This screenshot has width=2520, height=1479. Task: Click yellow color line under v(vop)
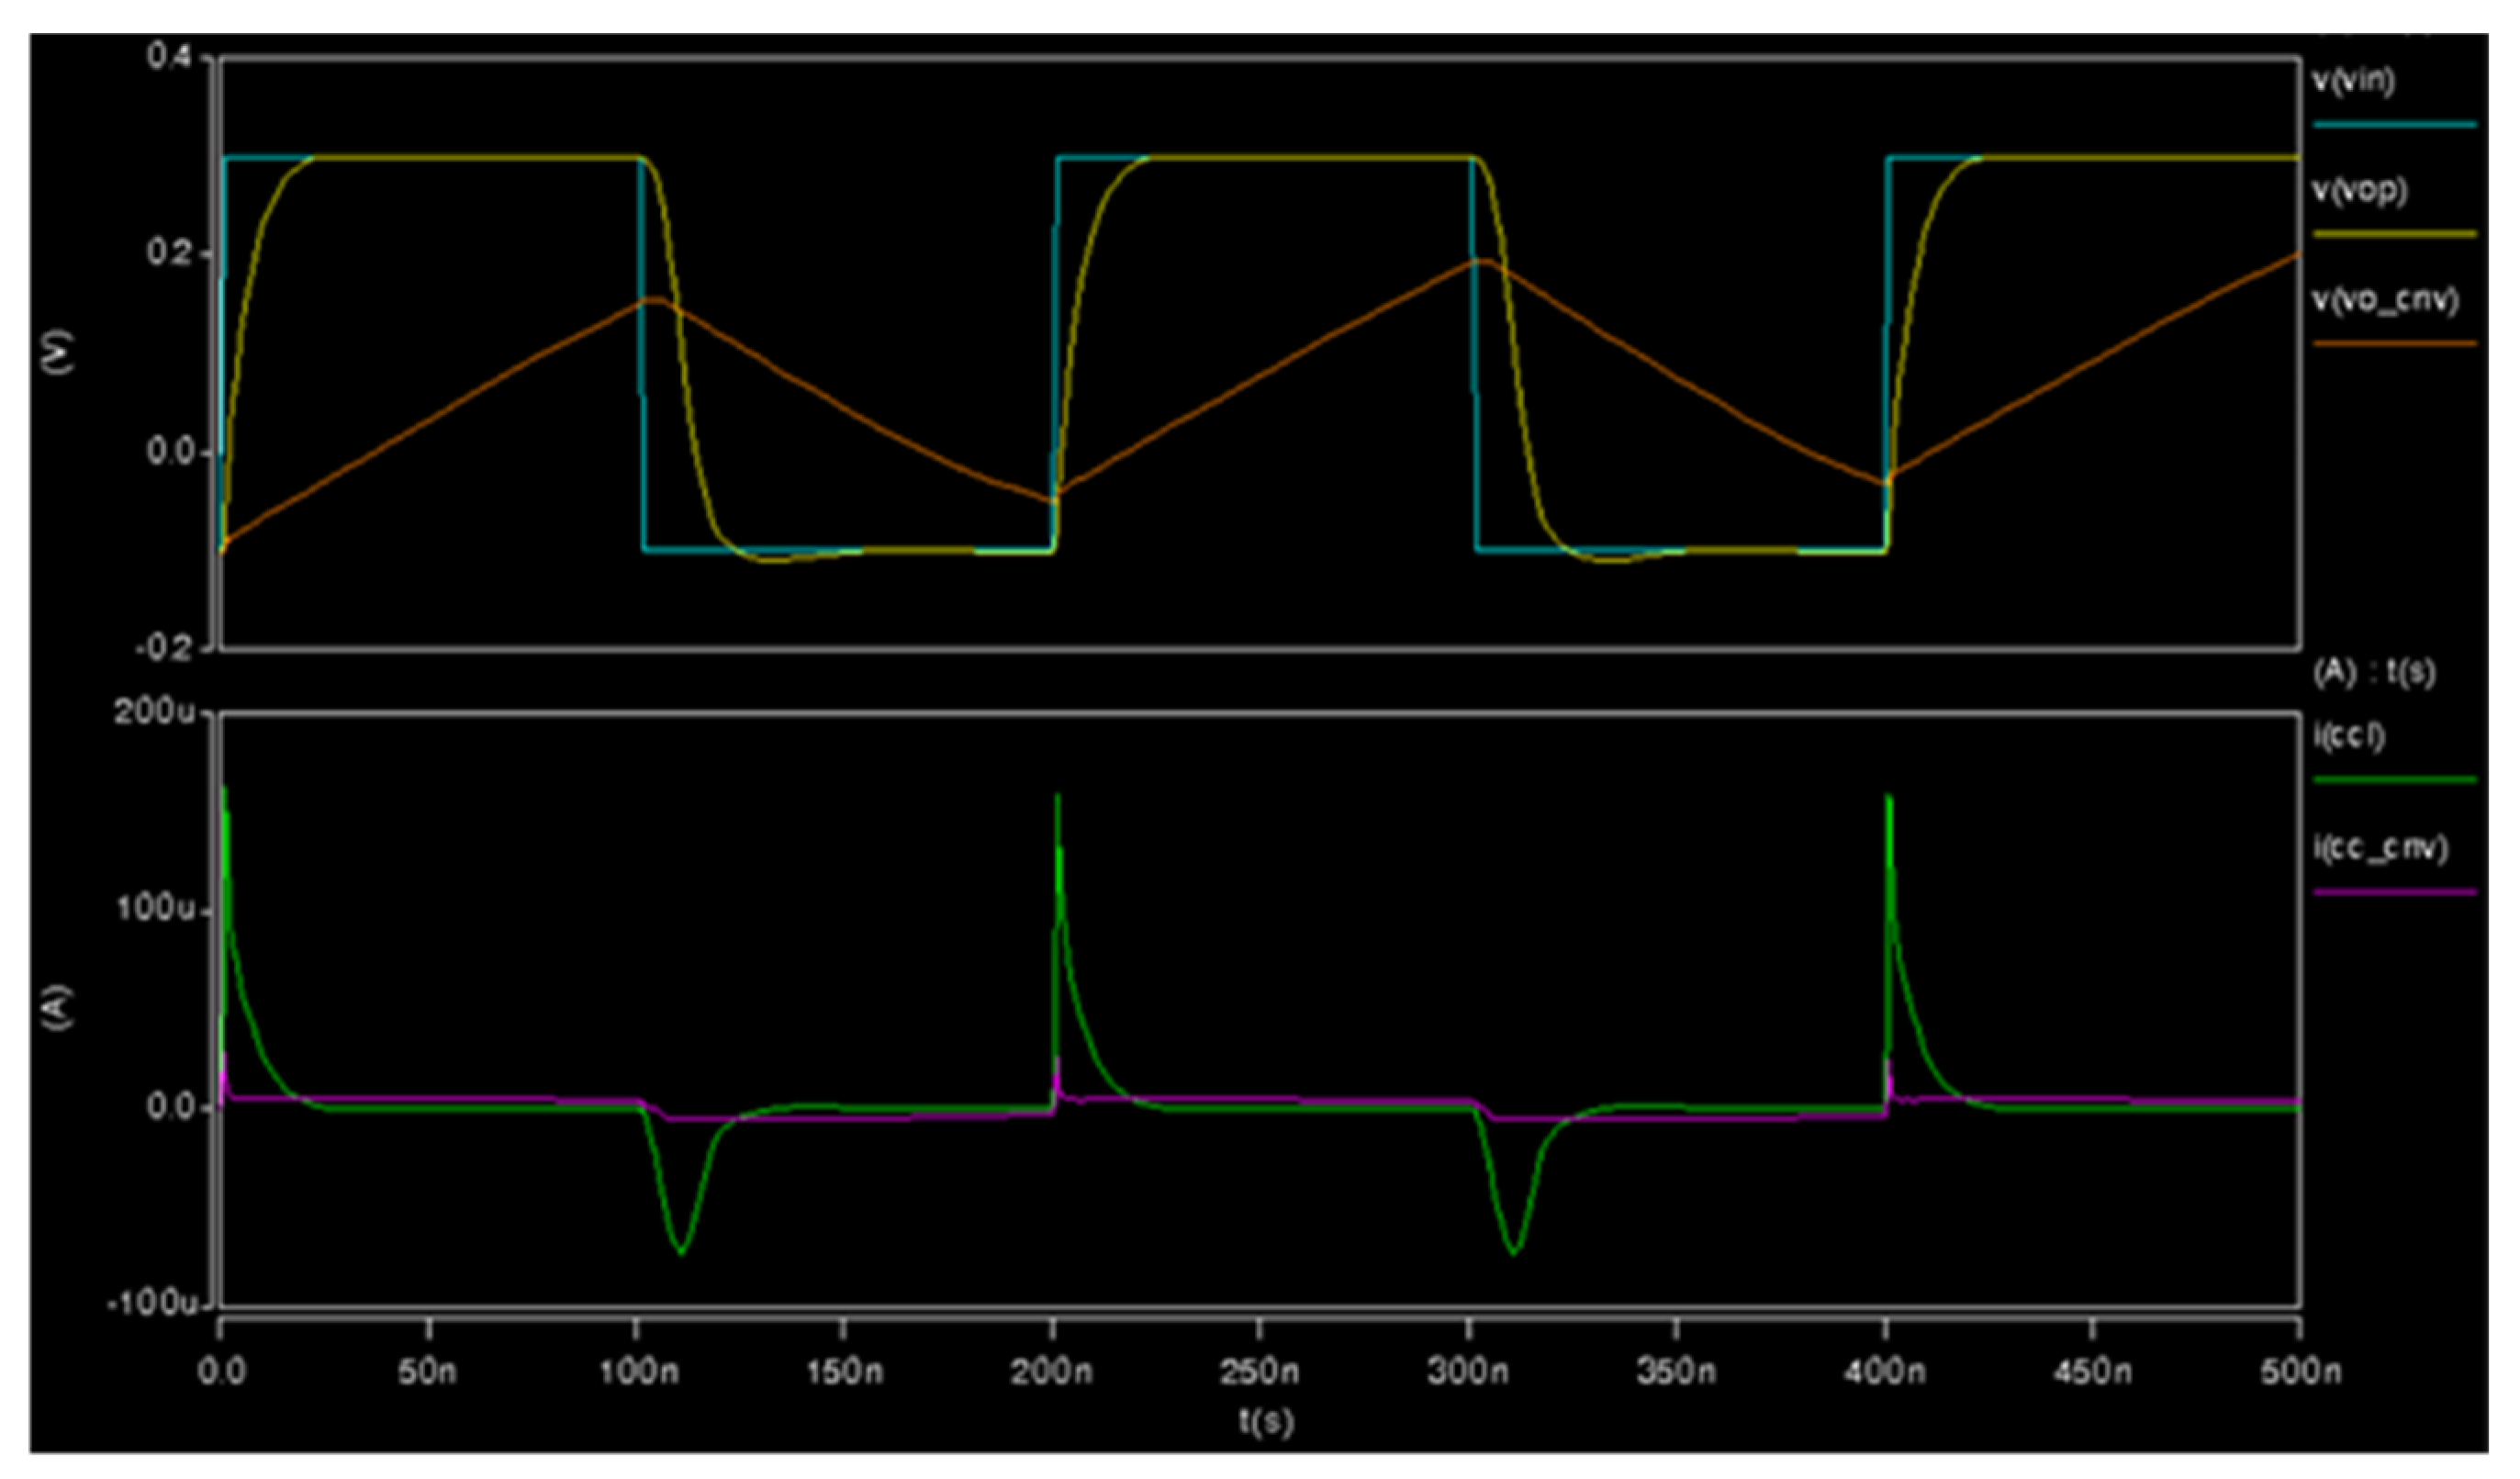pyautogui.click(x=2395, y=234)
